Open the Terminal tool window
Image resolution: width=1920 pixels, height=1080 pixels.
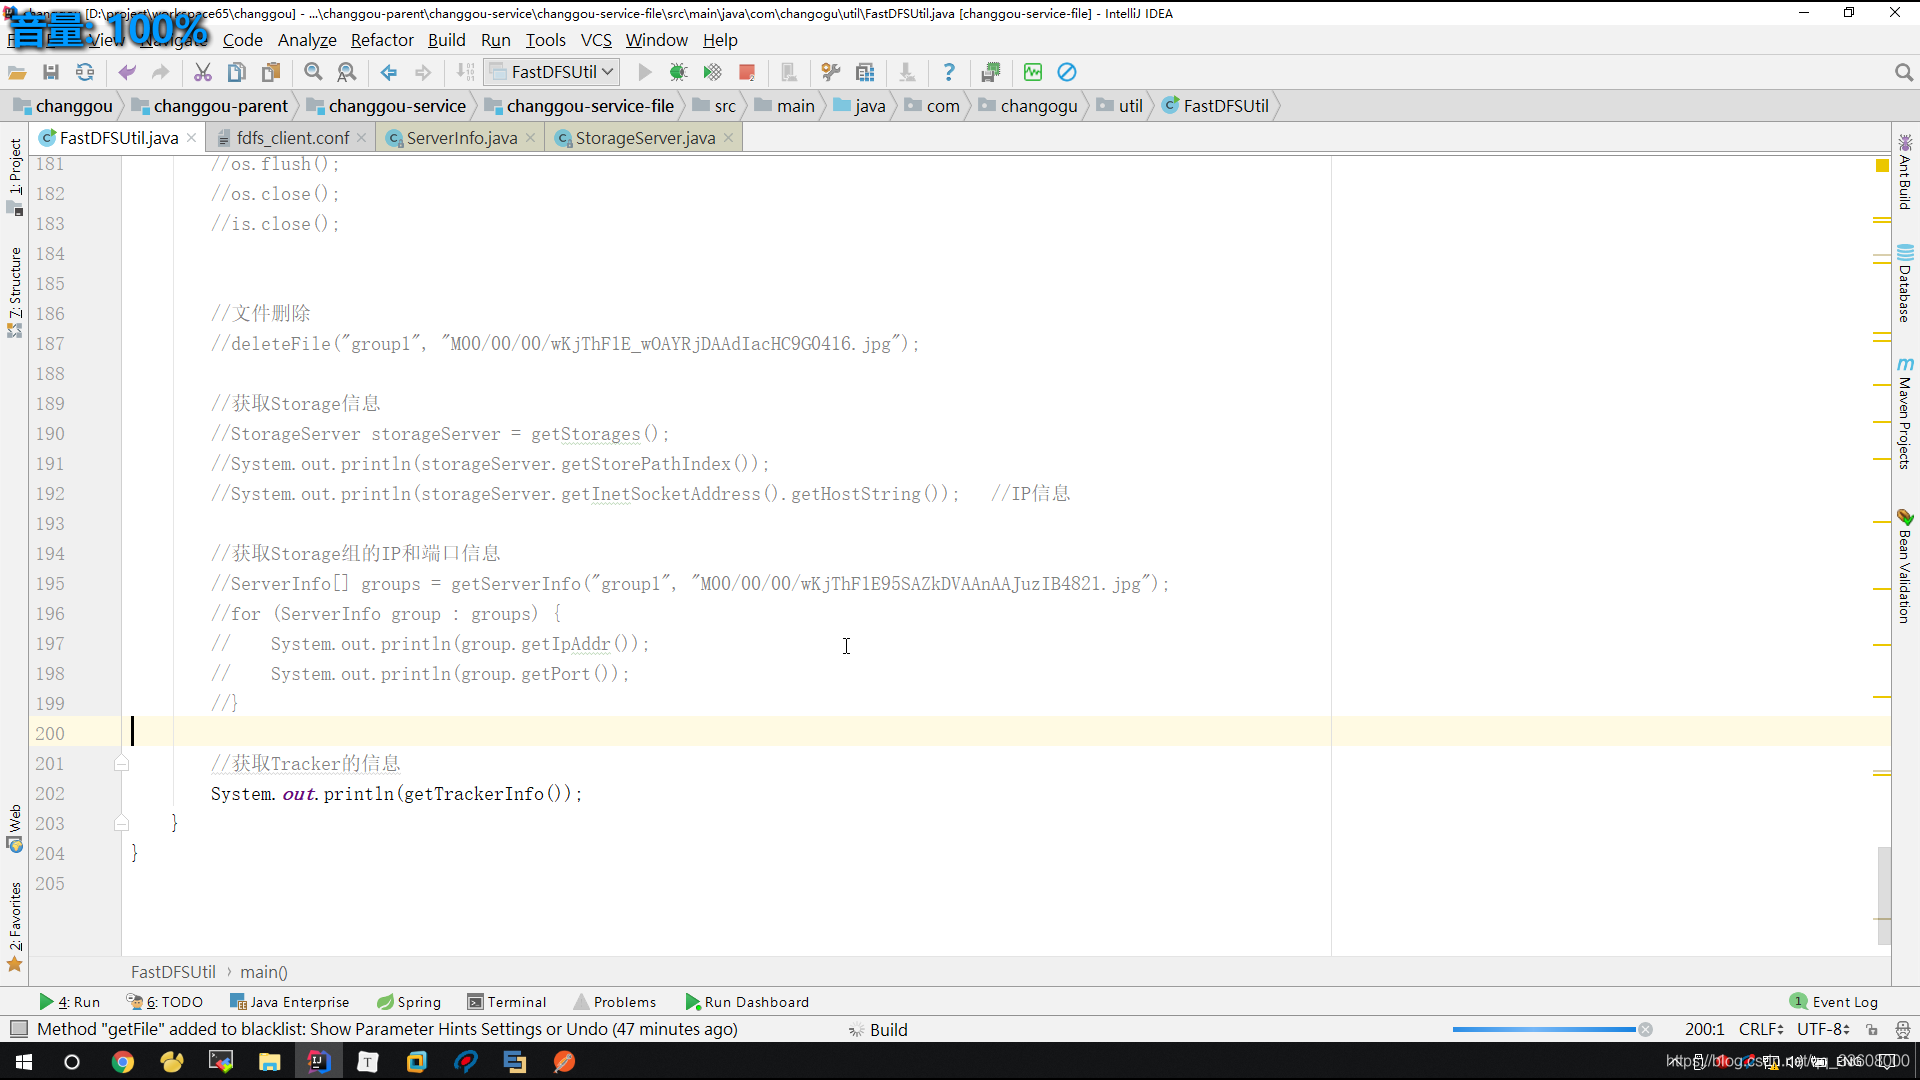(x=507, y=1002)
